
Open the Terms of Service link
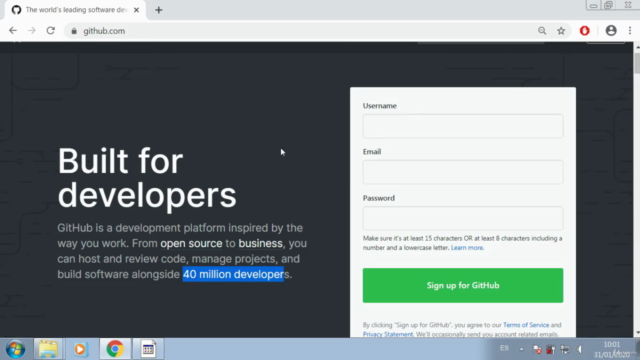[x=526, y=325]
